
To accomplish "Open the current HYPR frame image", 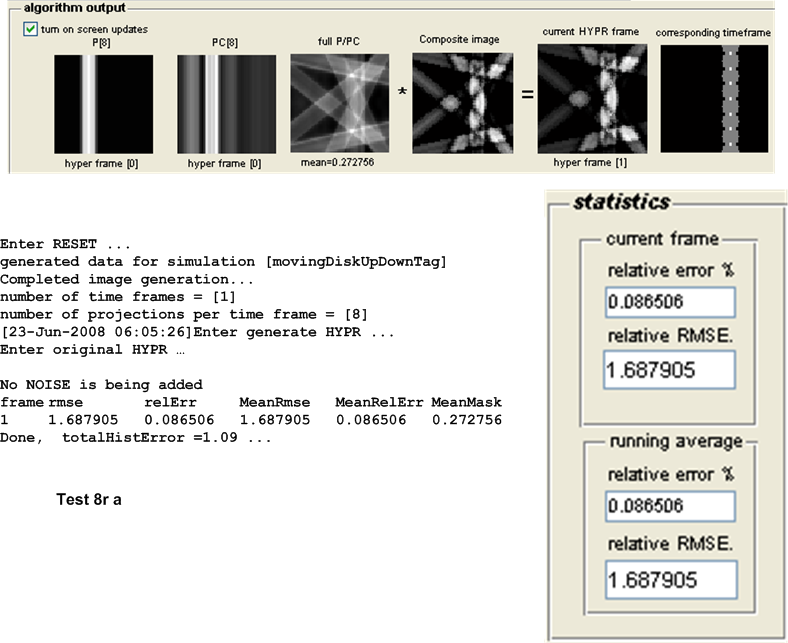I will (x=586, y=103).
